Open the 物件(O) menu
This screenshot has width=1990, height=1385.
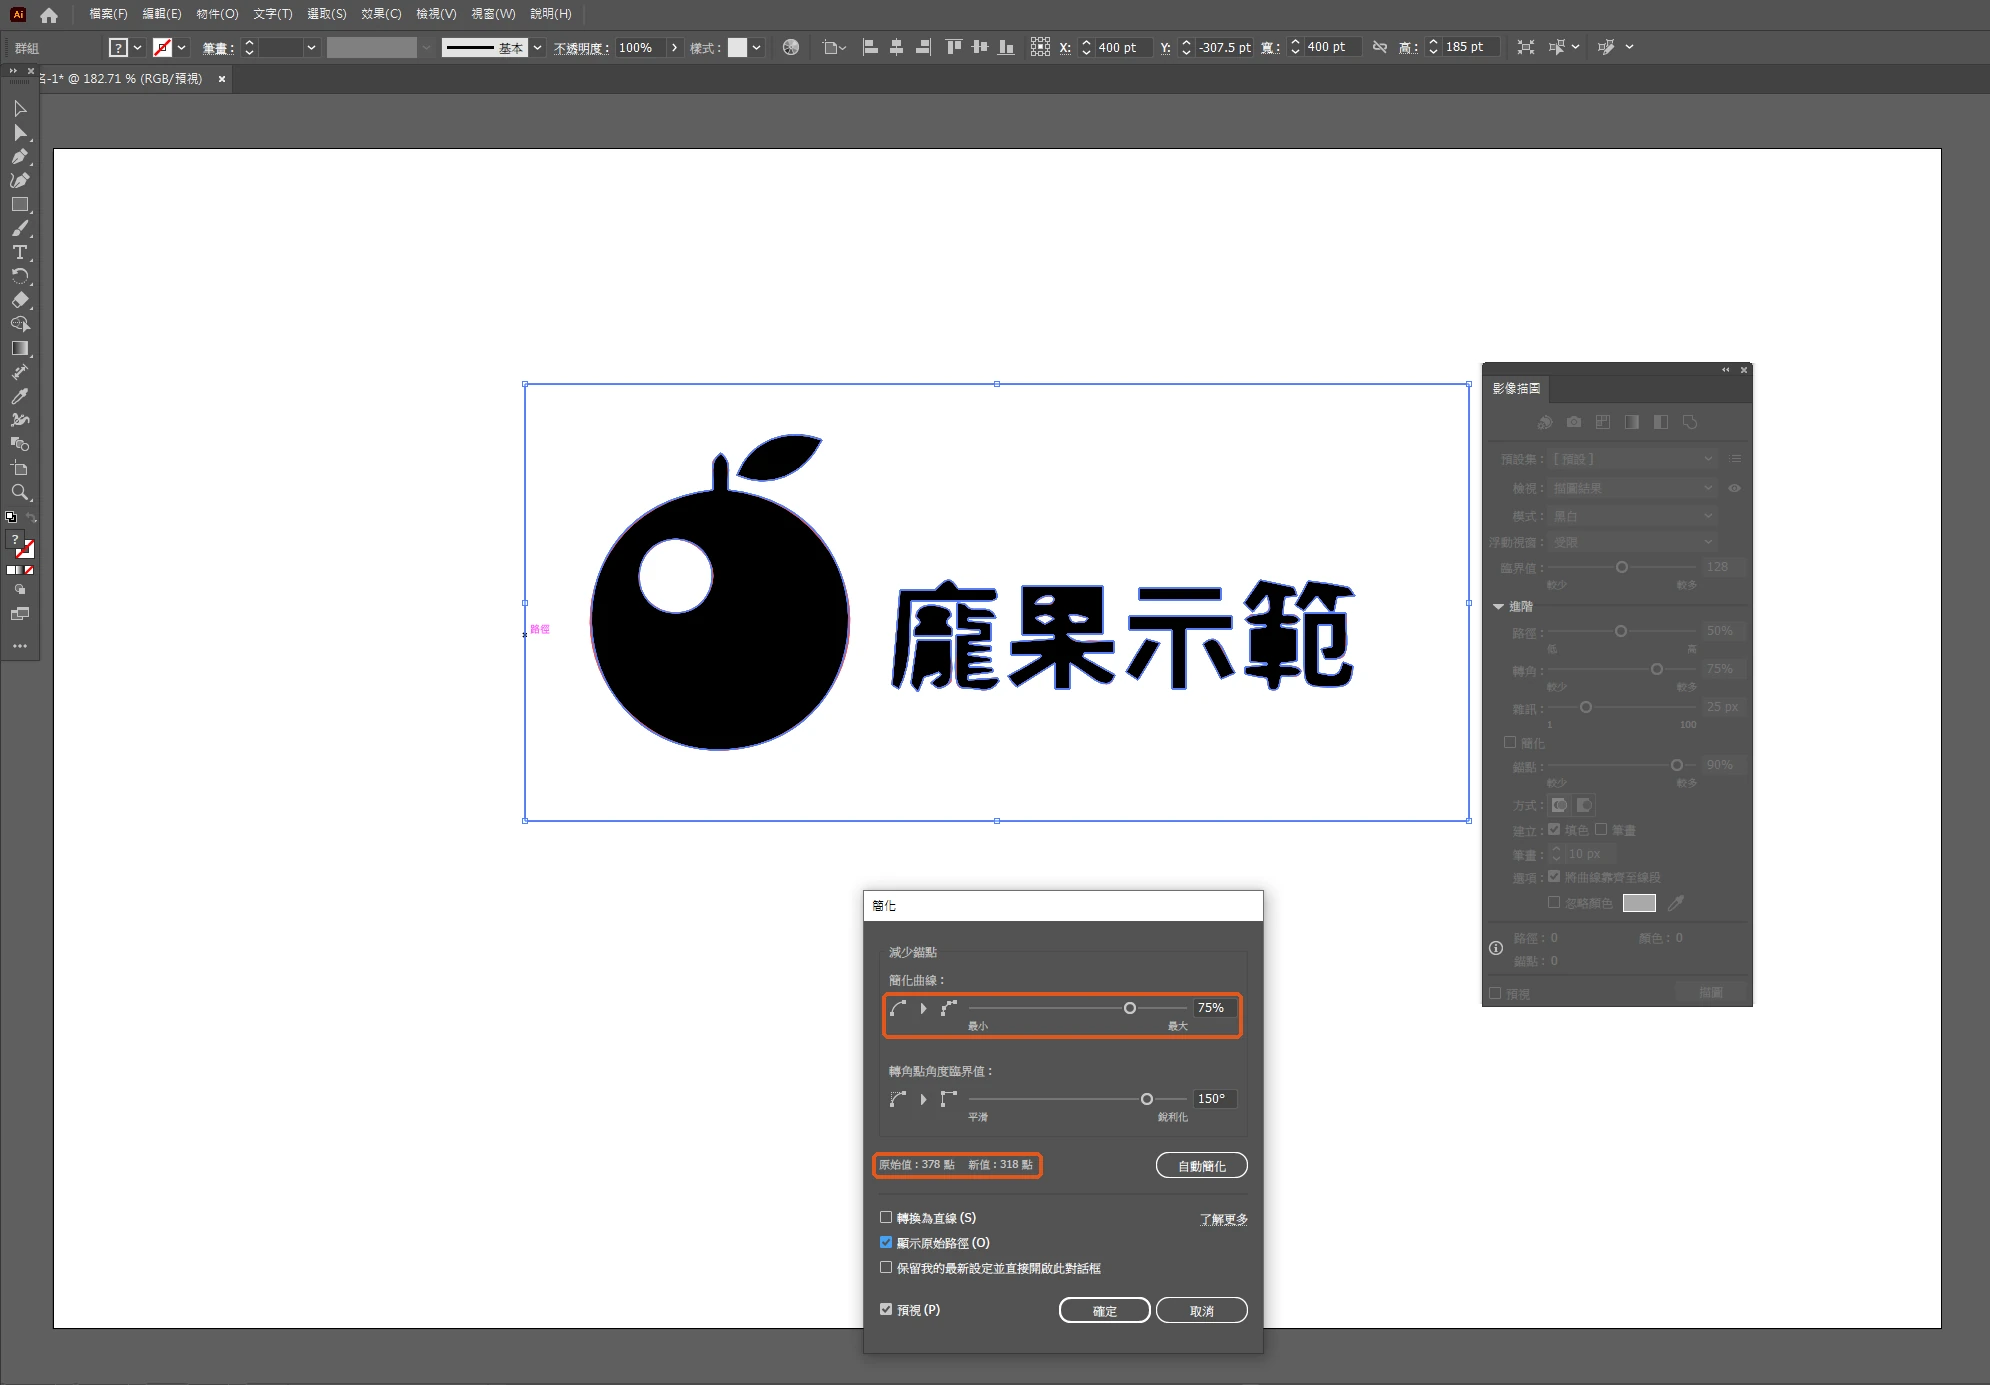tap(217, 14)
